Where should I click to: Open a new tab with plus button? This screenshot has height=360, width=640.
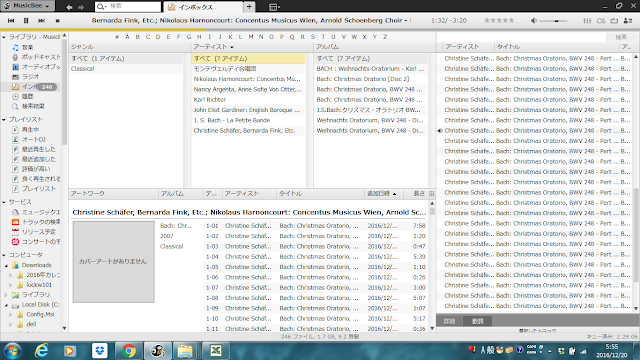tap(249, 7)
